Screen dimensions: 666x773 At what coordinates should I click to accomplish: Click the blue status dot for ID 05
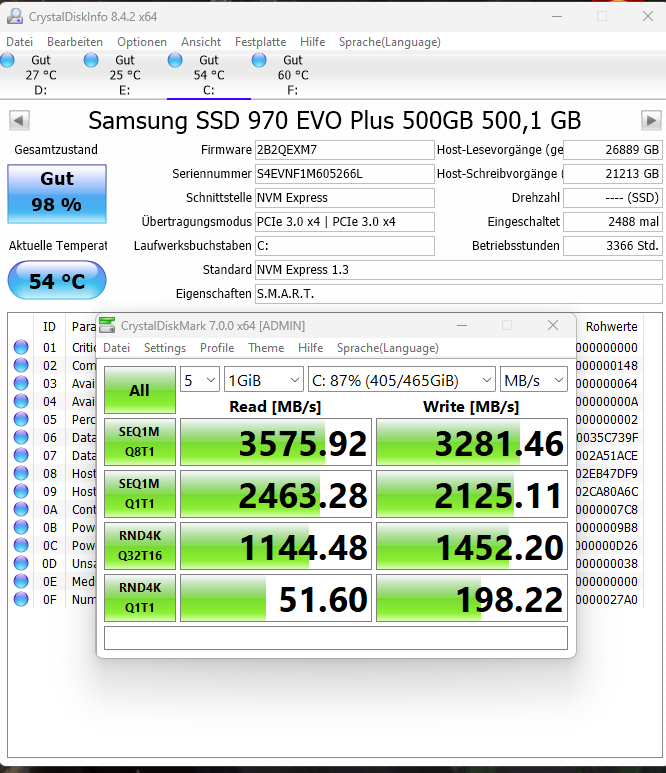coord(21,419)
